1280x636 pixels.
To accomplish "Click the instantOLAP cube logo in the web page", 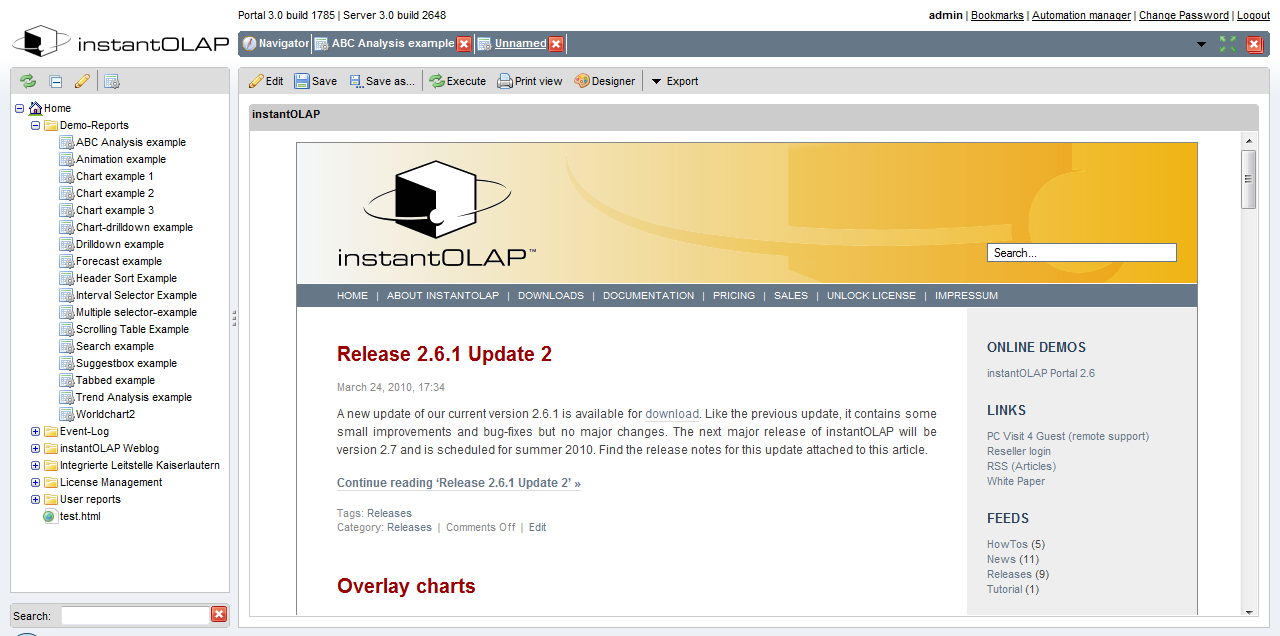I will 438,212.
